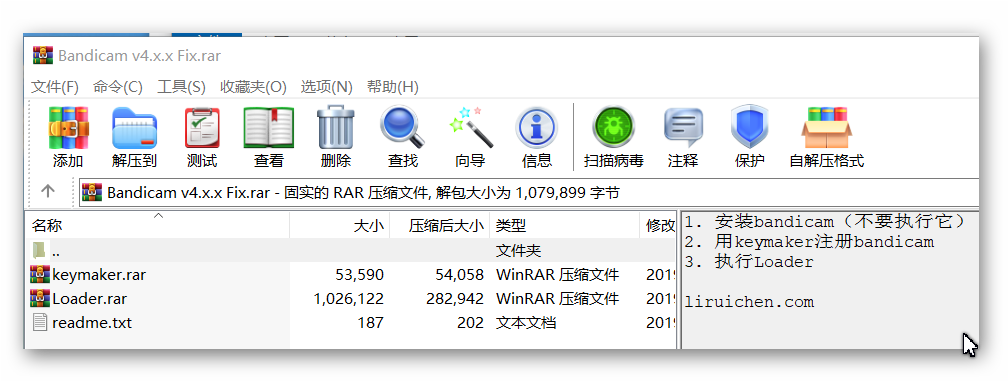Open the 查看 (View) book icon
This screenshot has height=381, width=1008.
pos(269,128)
